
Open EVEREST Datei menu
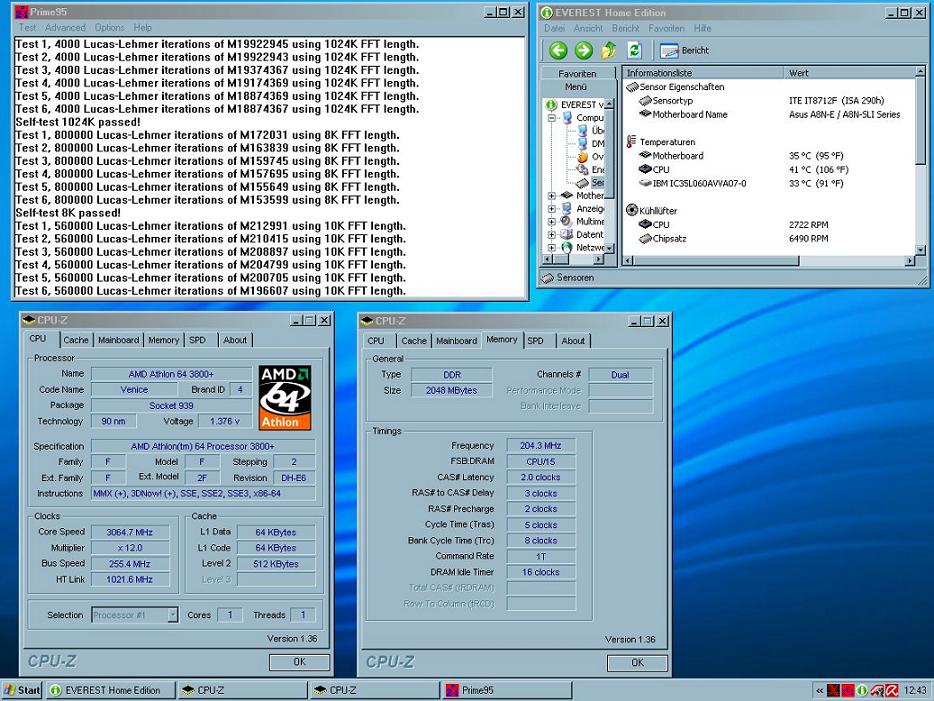[554, 28]
